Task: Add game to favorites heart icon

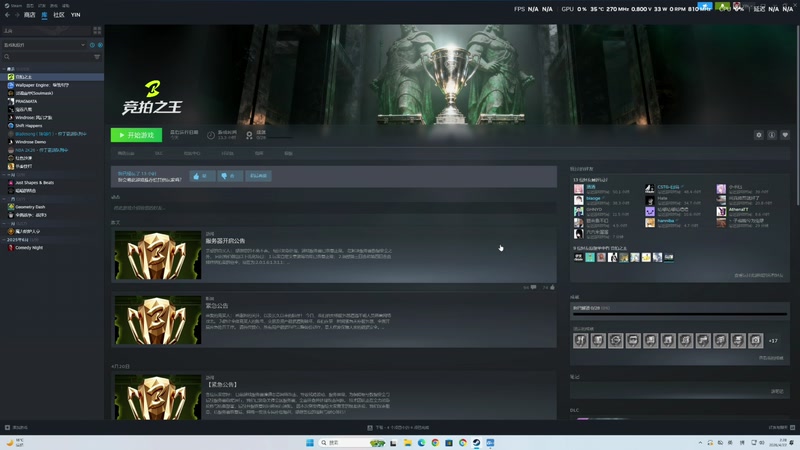Action: point(785,135)
